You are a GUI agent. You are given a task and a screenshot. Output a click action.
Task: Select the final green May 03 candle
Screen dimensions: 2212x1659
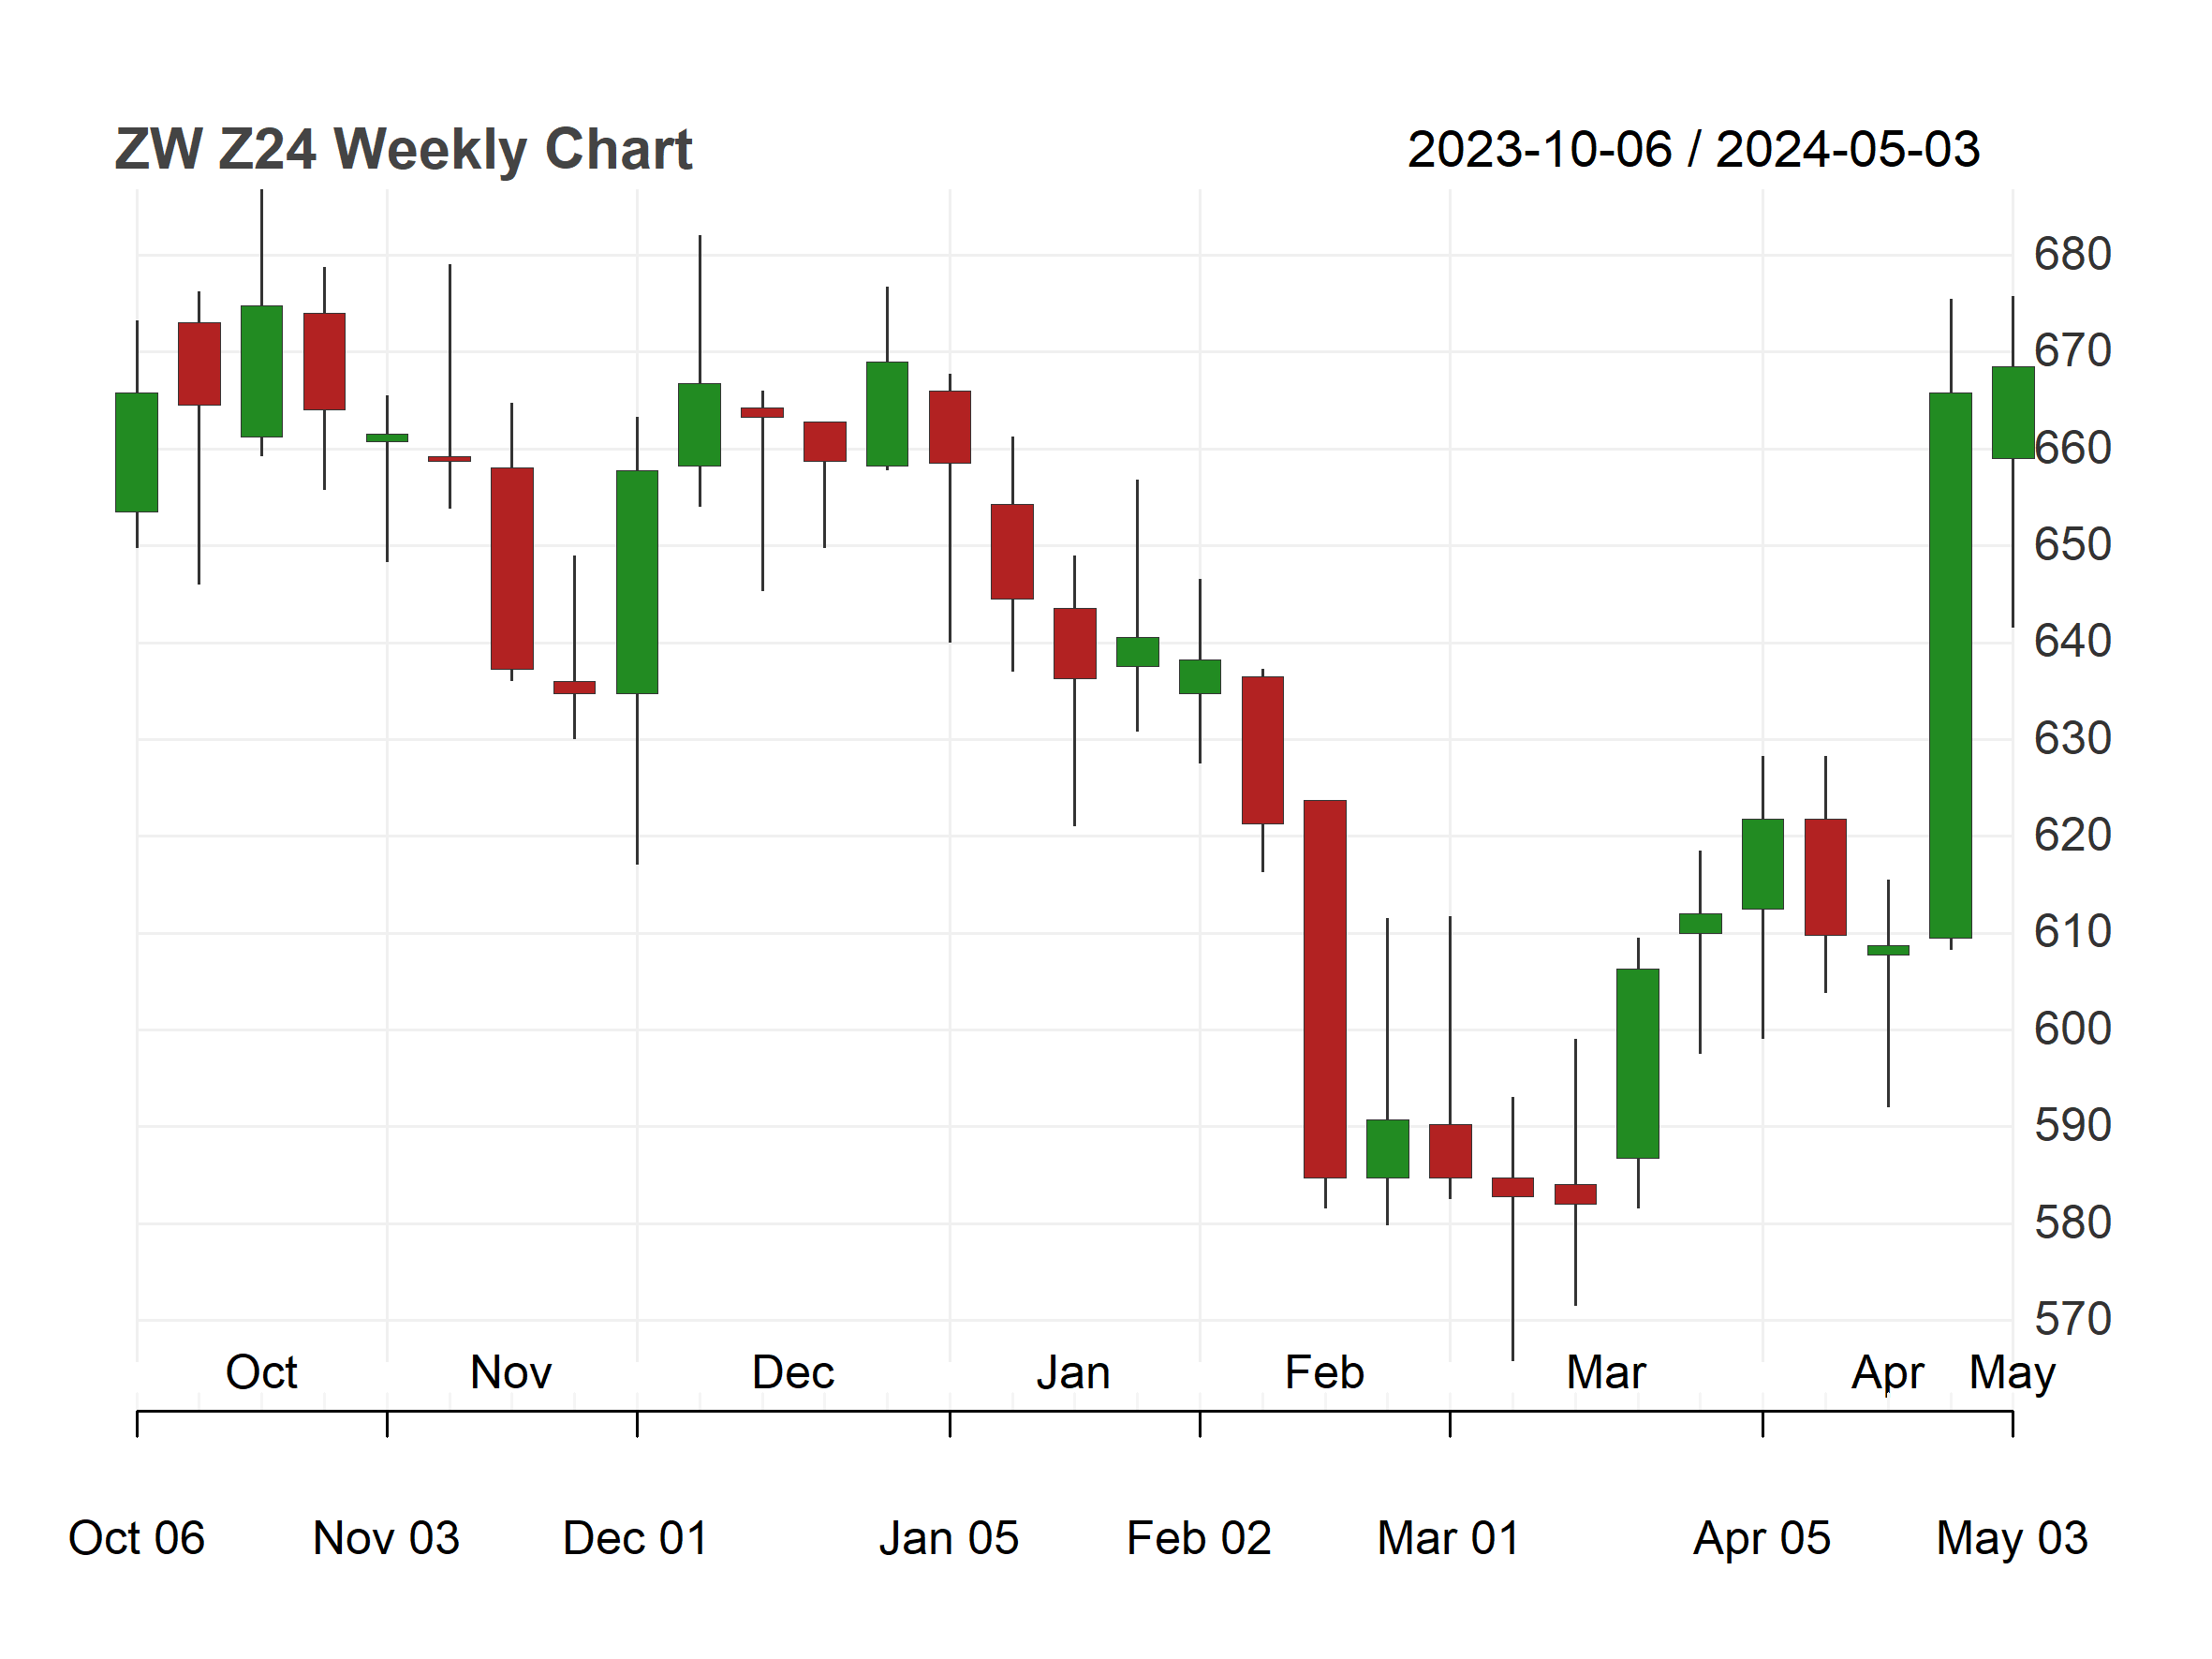2013,413
